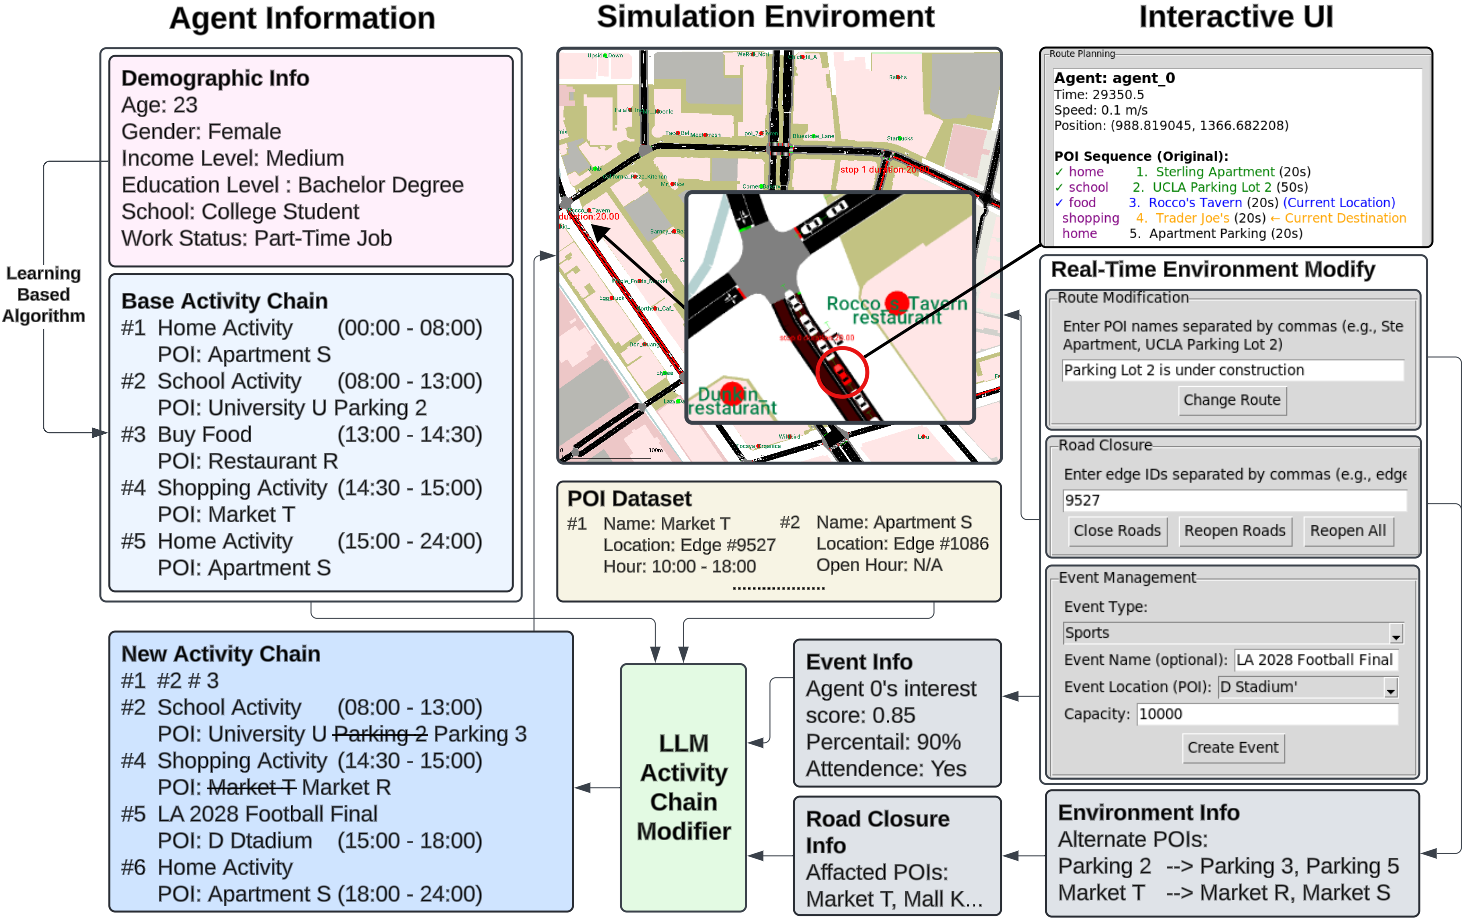Click 'Work Status: Part-Time Job' line

pos(257,238)
